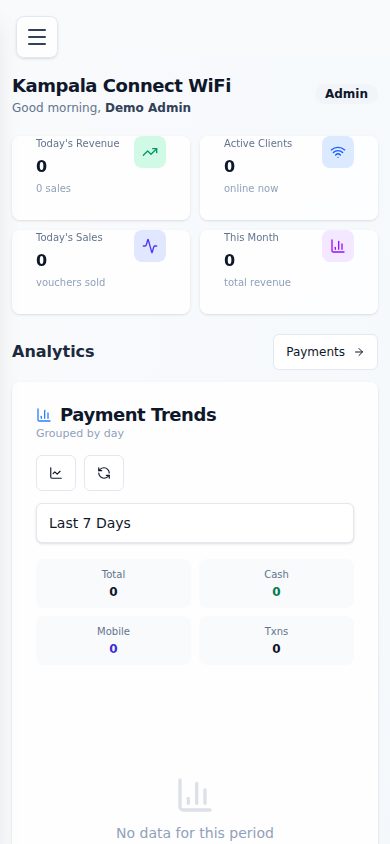This screenshot has height=844, width=390.
Task: Click the green trending-up revenue icon
Action: pos(150,152)
